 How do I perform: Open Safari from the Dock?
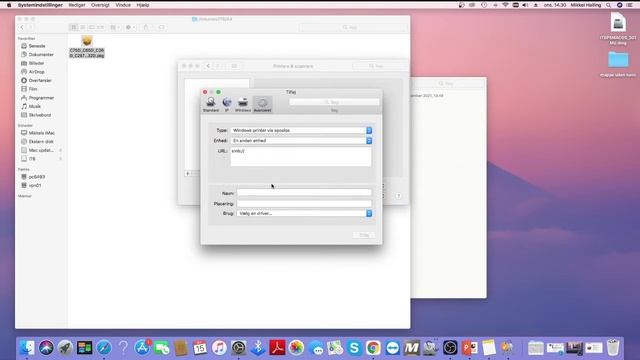[104, 348]
